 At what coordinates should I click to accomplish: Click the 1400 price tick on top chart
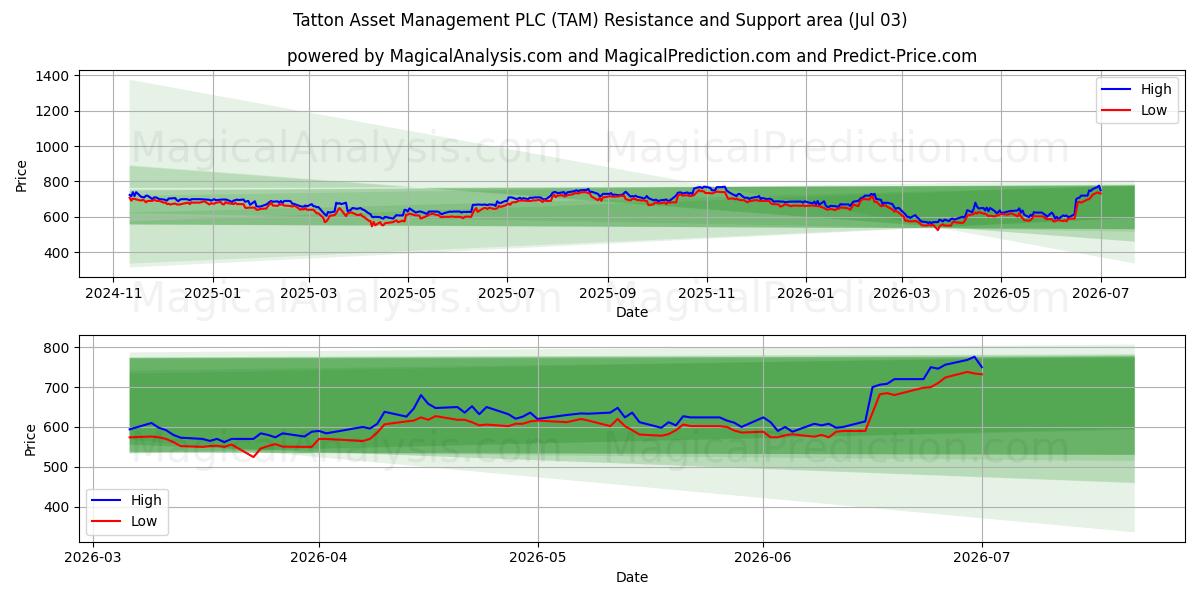[52, 76]
